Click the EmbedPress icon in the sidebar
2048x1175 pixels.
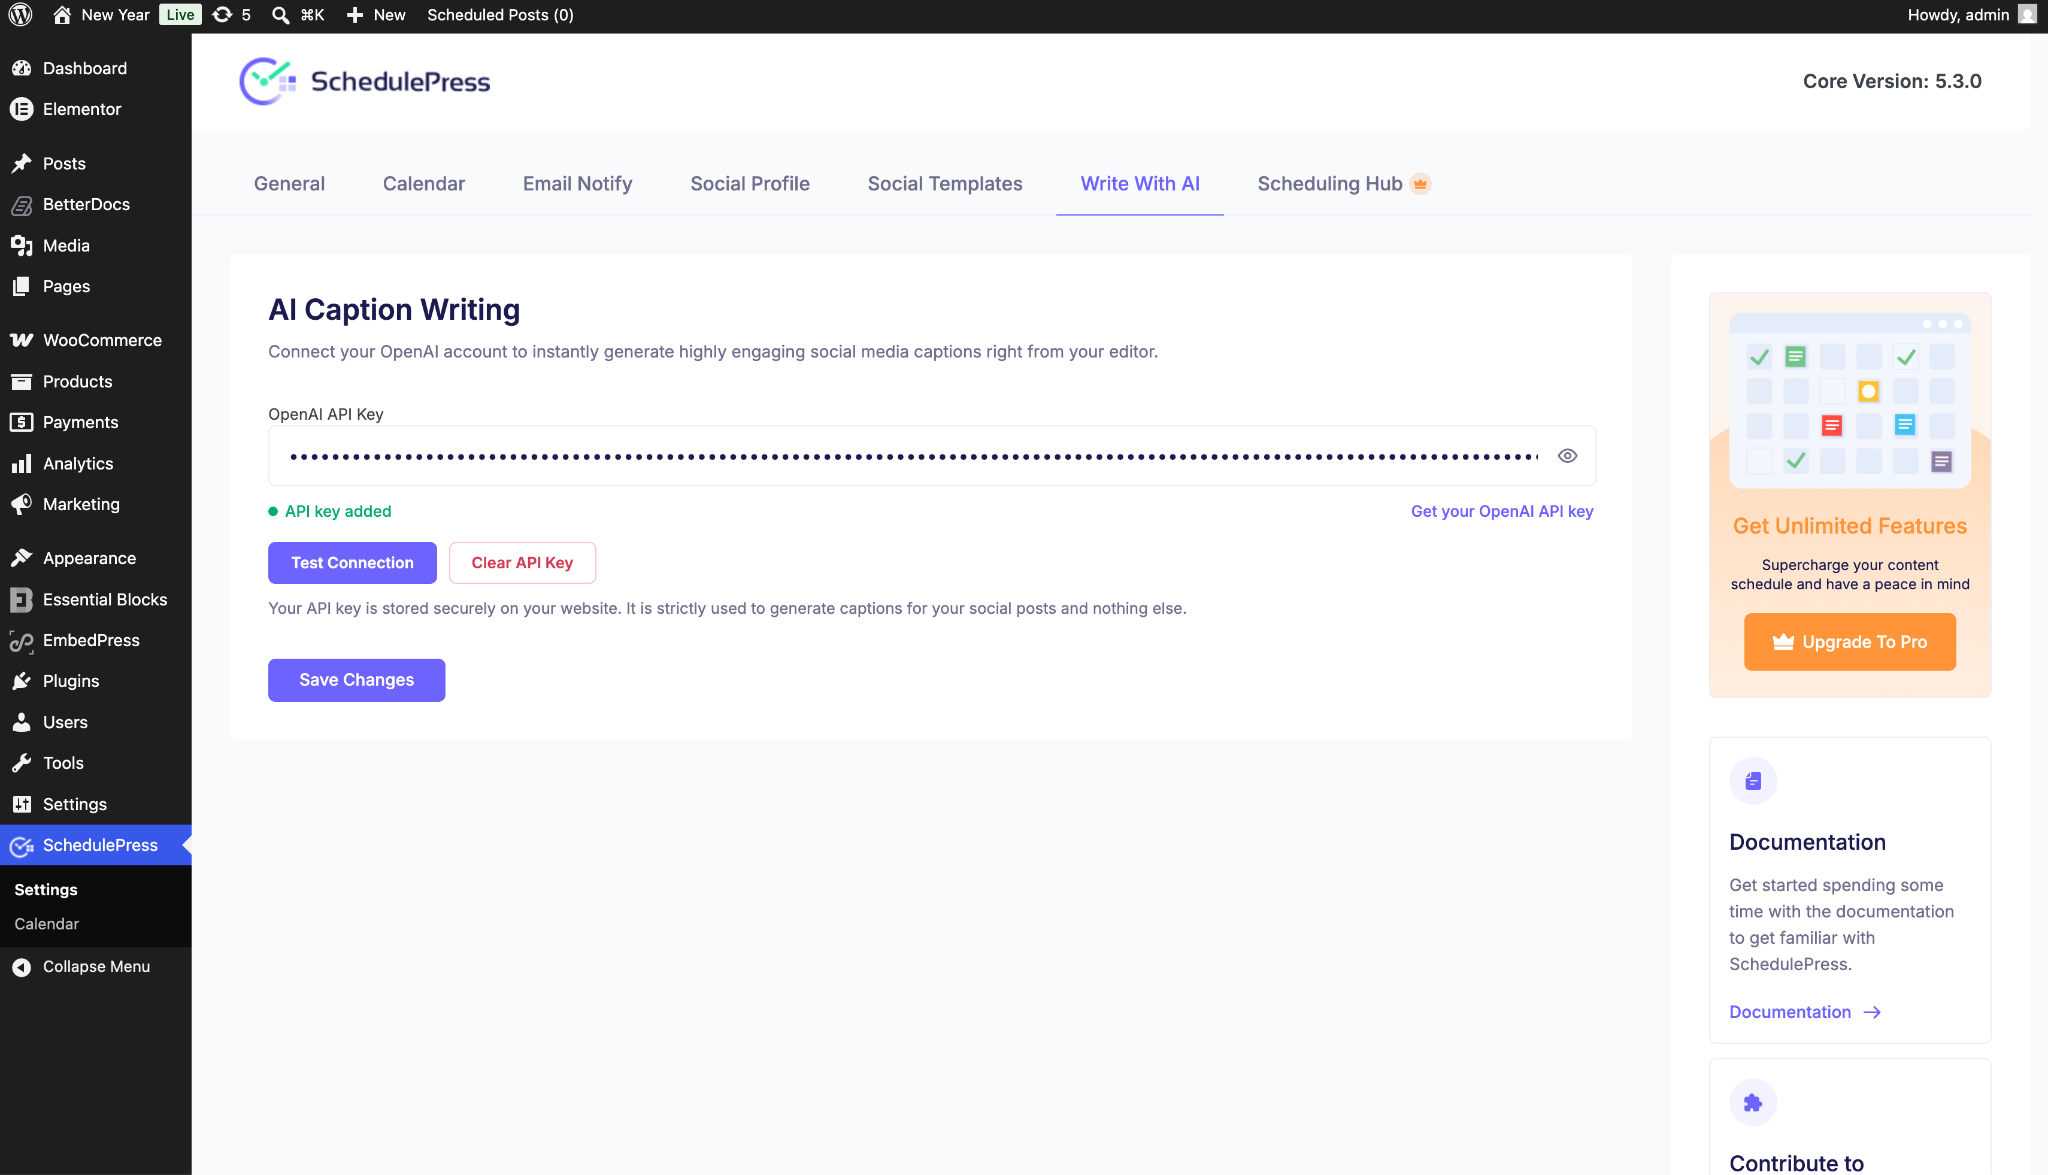pos(21,641)
